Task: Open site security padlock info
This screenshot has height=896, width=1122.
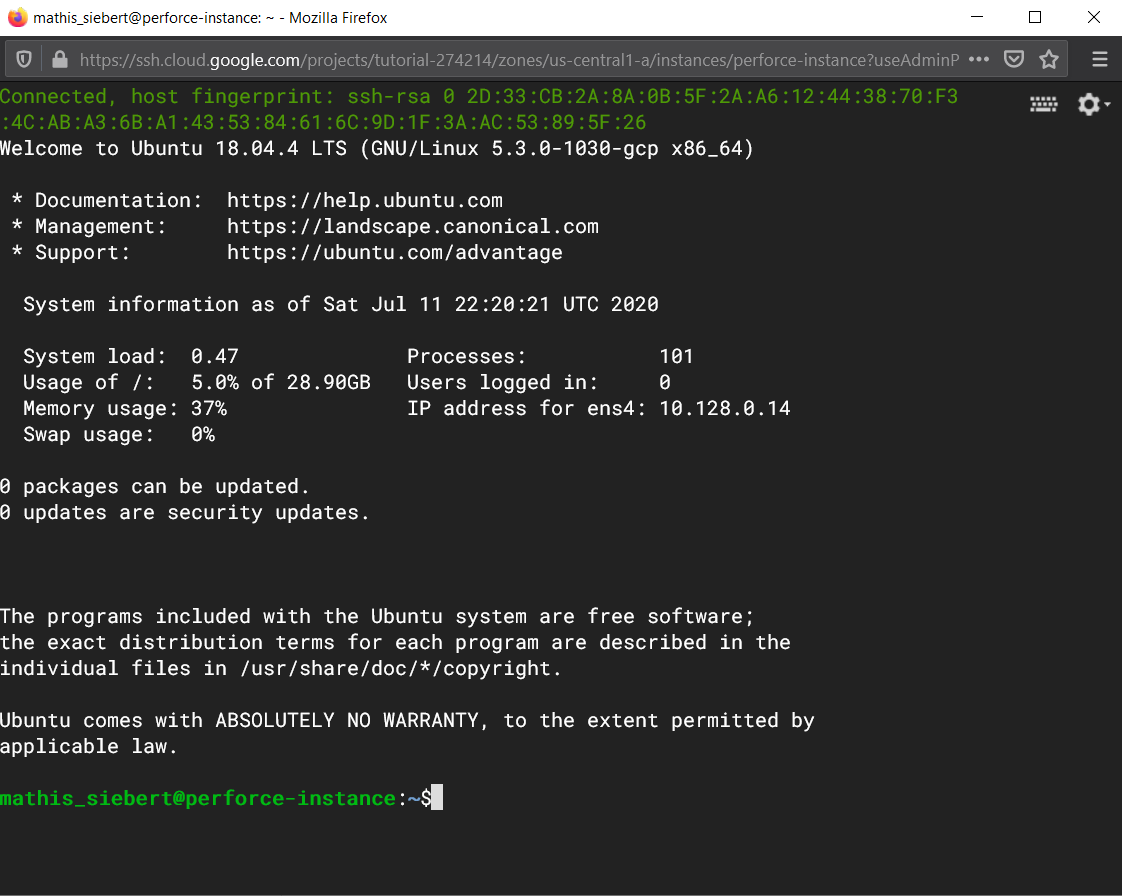Action: click(x=60, y=59)
